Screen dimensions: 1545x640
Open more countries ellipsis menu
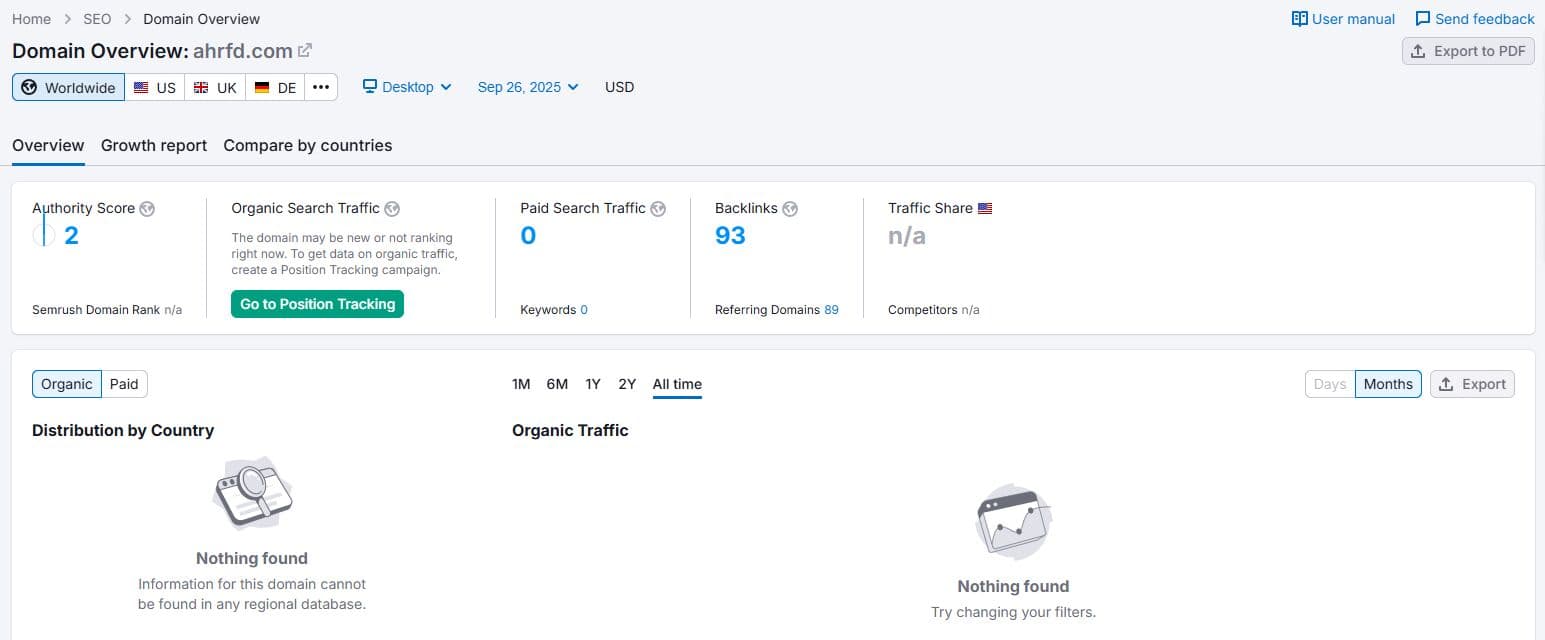click(321, 87)
